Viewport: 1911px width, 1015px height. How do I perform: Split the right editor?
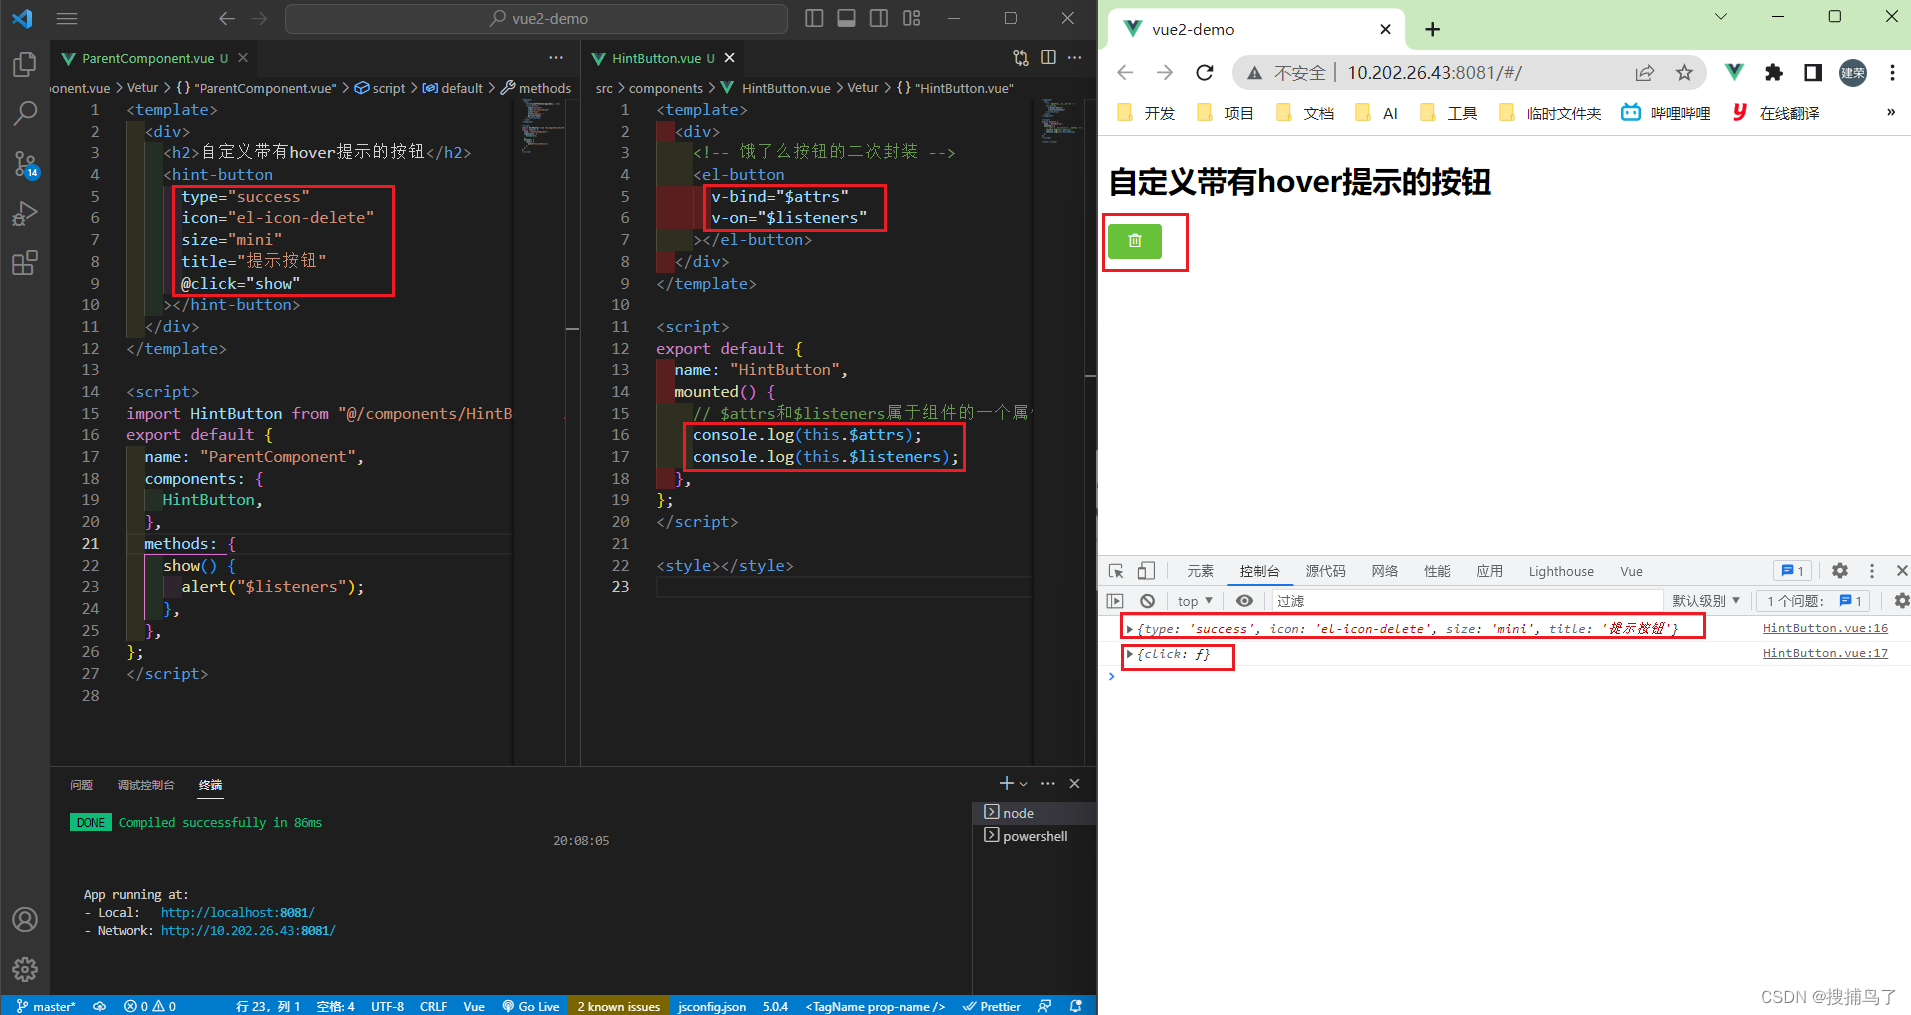pos(1048,58)
